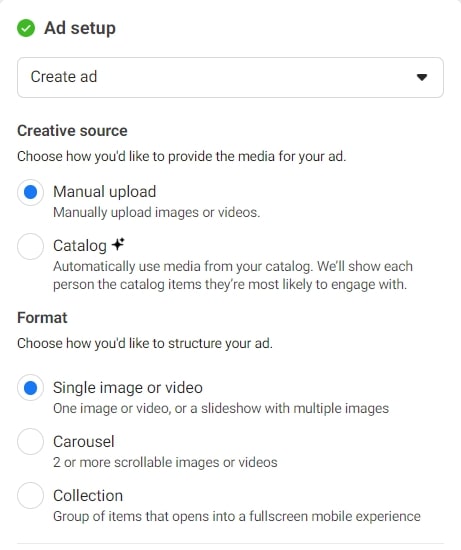Click the fullscreen mobile experience description
461x550 pixels.
[x=237, y=516]
